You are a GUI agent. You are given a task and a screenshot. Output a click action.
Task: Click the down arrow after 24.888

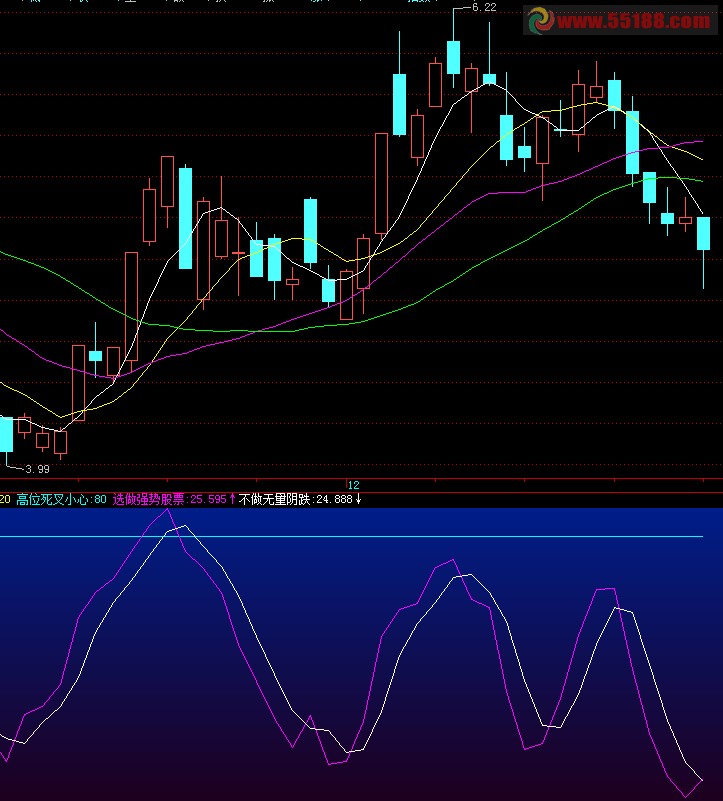pyautogui.click(x=358, y=498)
